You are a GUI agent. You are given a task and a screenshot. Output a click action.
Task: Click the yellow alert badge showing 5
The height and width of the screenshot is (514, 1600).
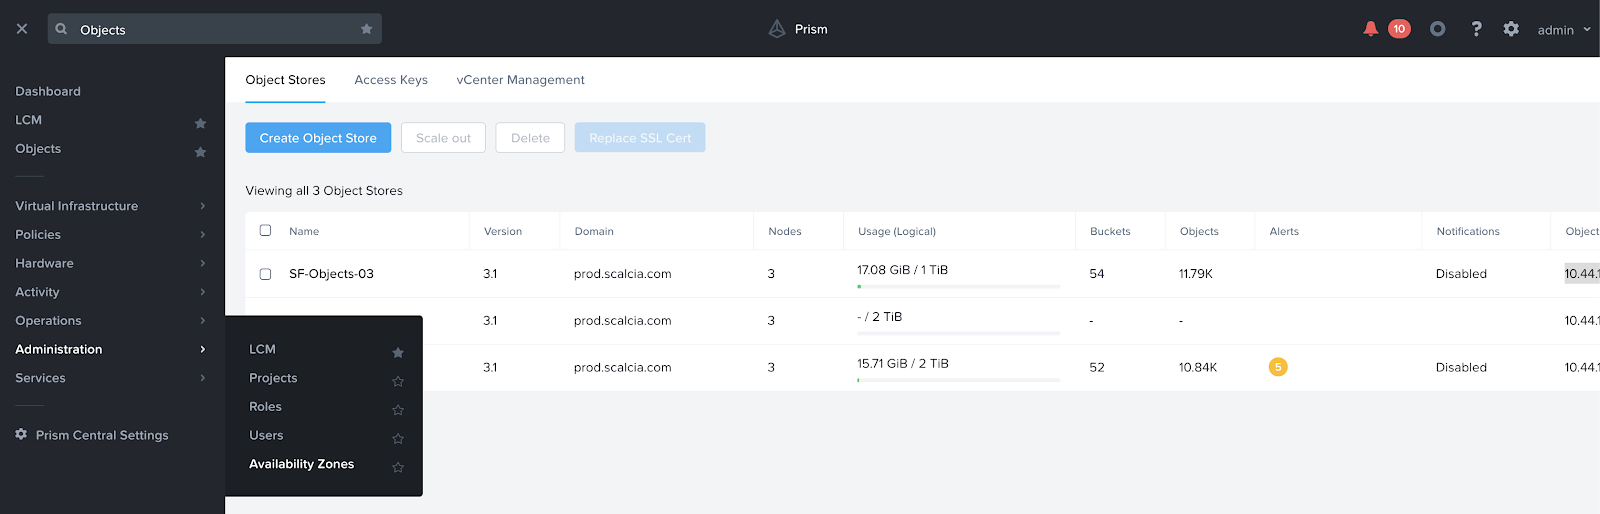[1278, 367]
